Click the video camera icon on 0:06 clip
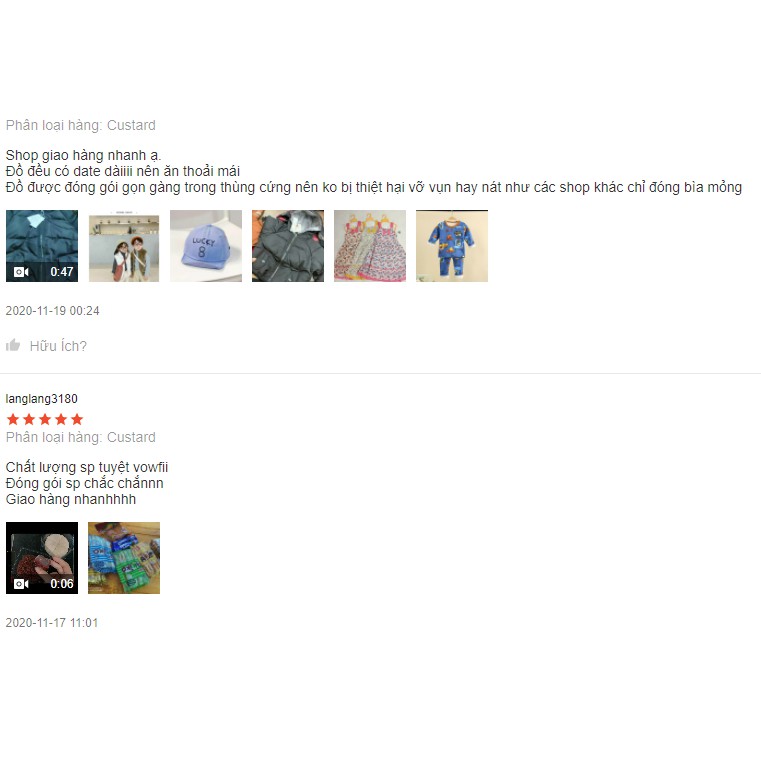761x761 pixels. coord(21,584)
